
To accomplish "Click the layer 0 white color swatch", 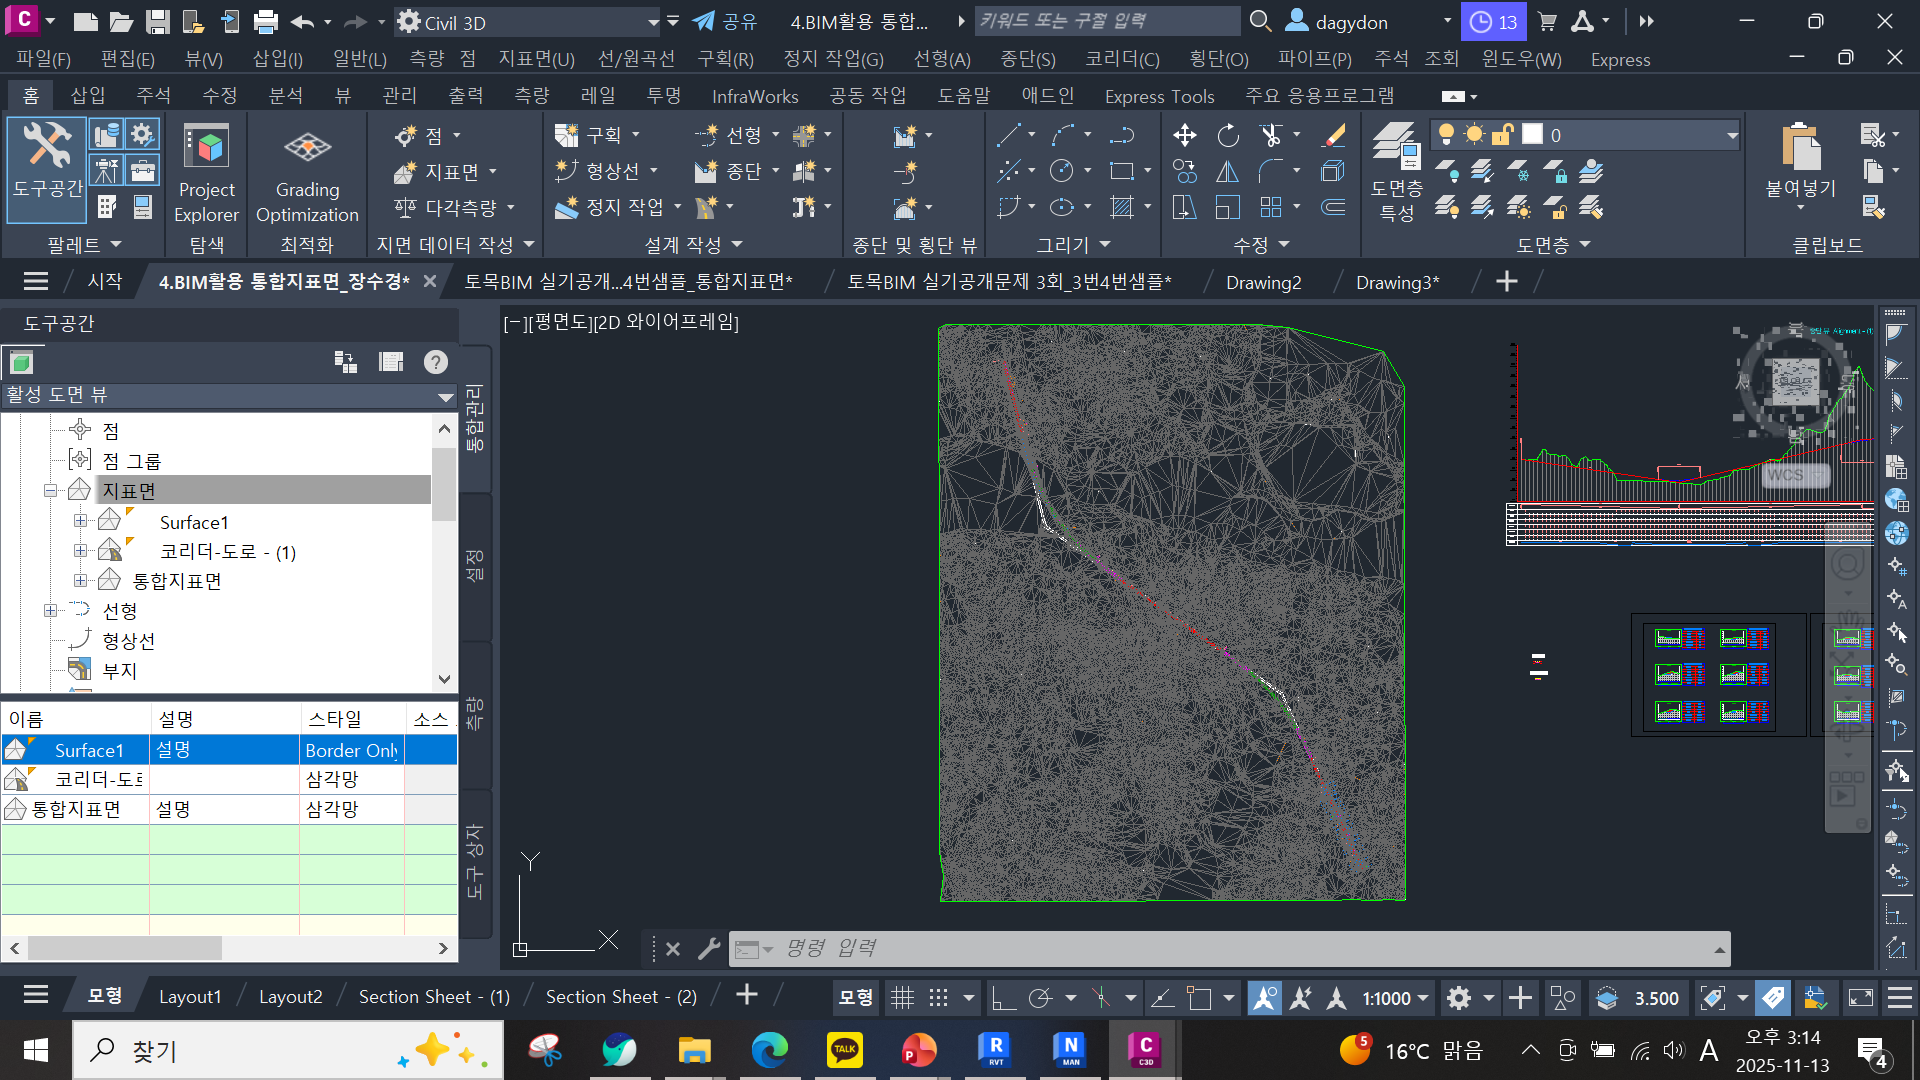I will 1532,134.
